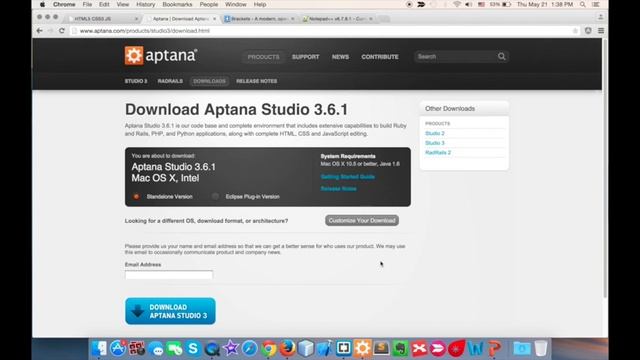This screenshot has width=640, height=360.
Task: Switch to the Brackets browser tab
Action: [x=259, y=19]
